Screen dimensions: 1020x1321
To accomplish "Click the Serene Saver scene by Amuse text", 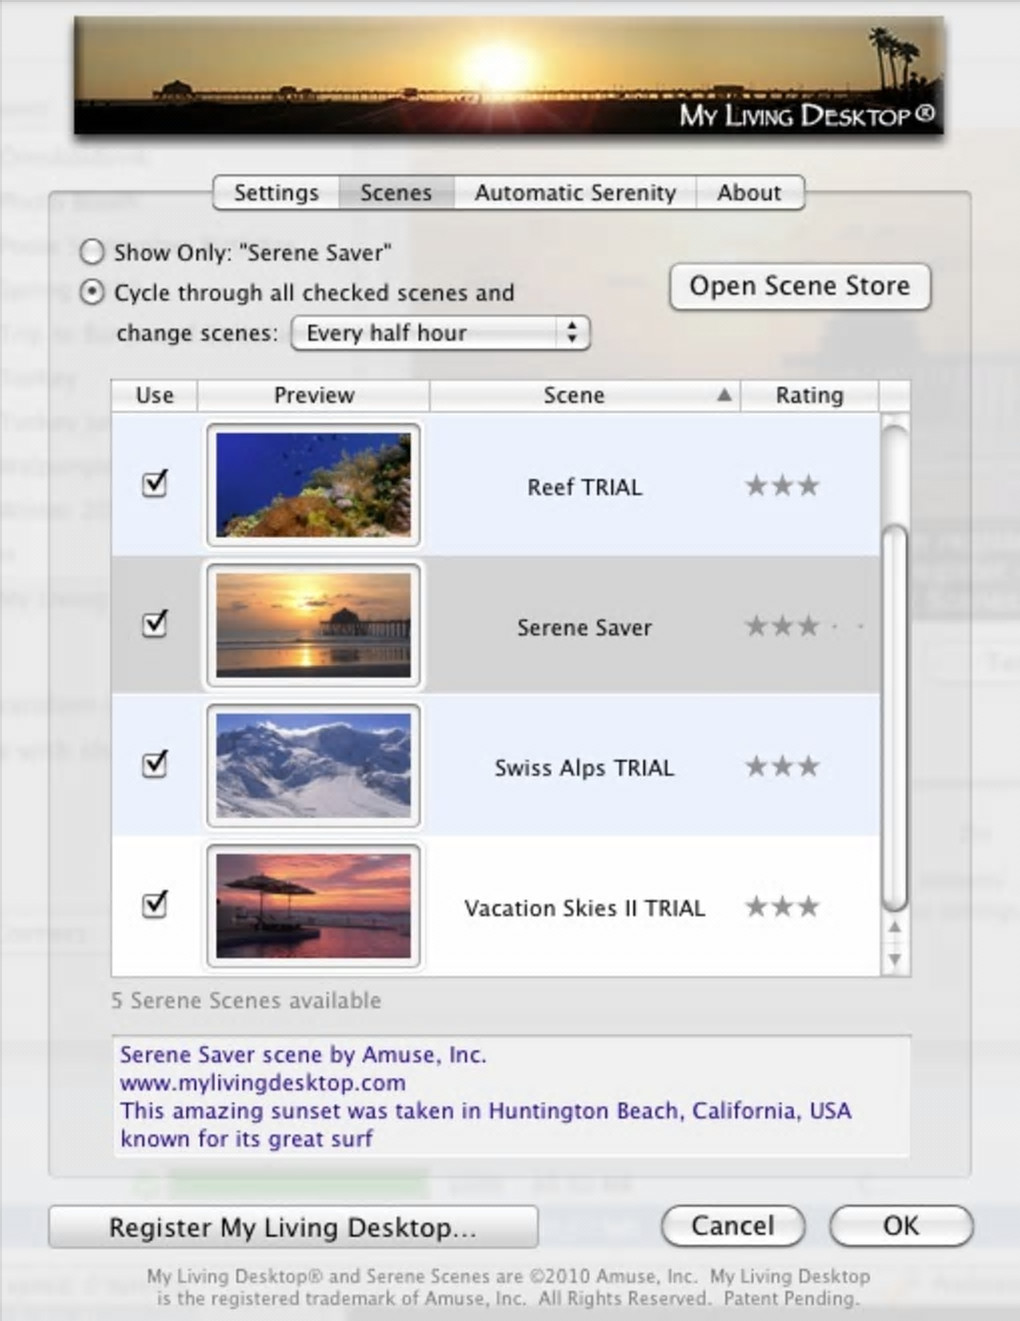I will click(303, 1055).
